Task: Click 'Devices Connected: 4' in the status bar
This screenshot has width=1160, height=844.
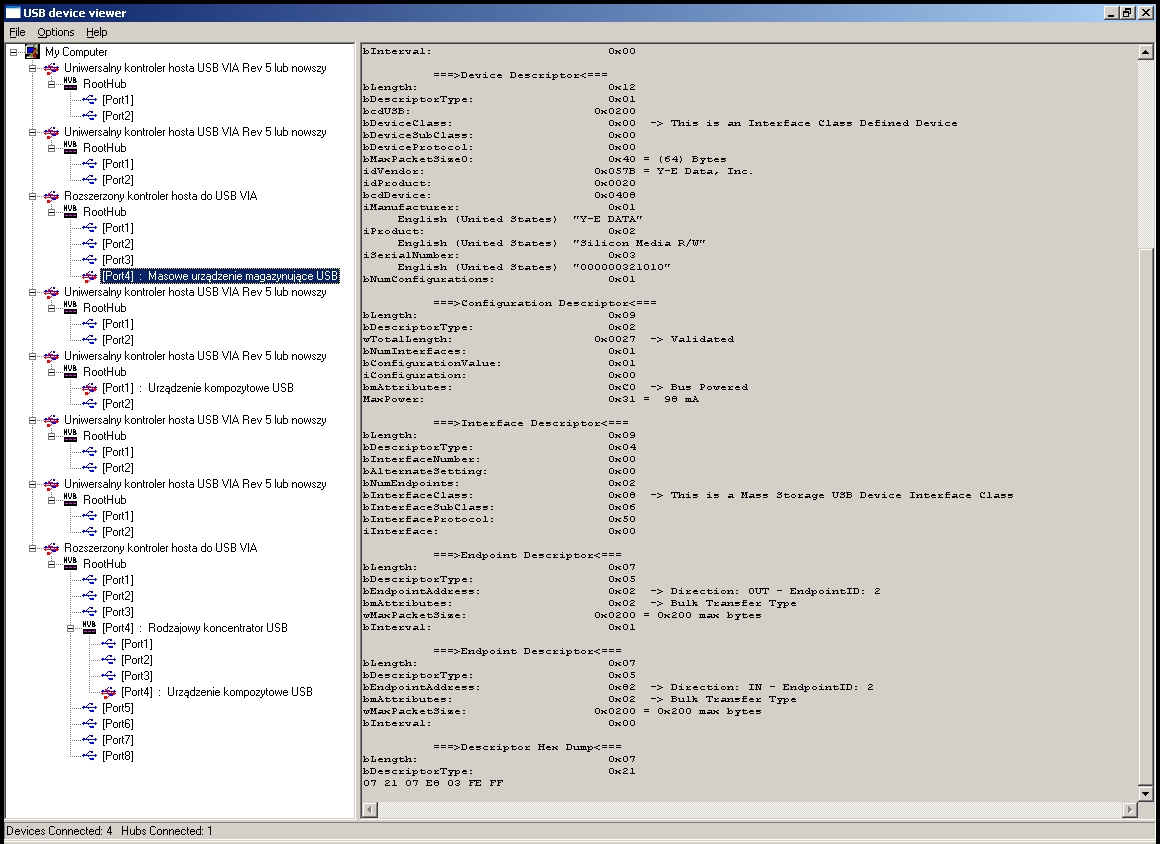Action: pyautogui.click(x=59, y=831)
